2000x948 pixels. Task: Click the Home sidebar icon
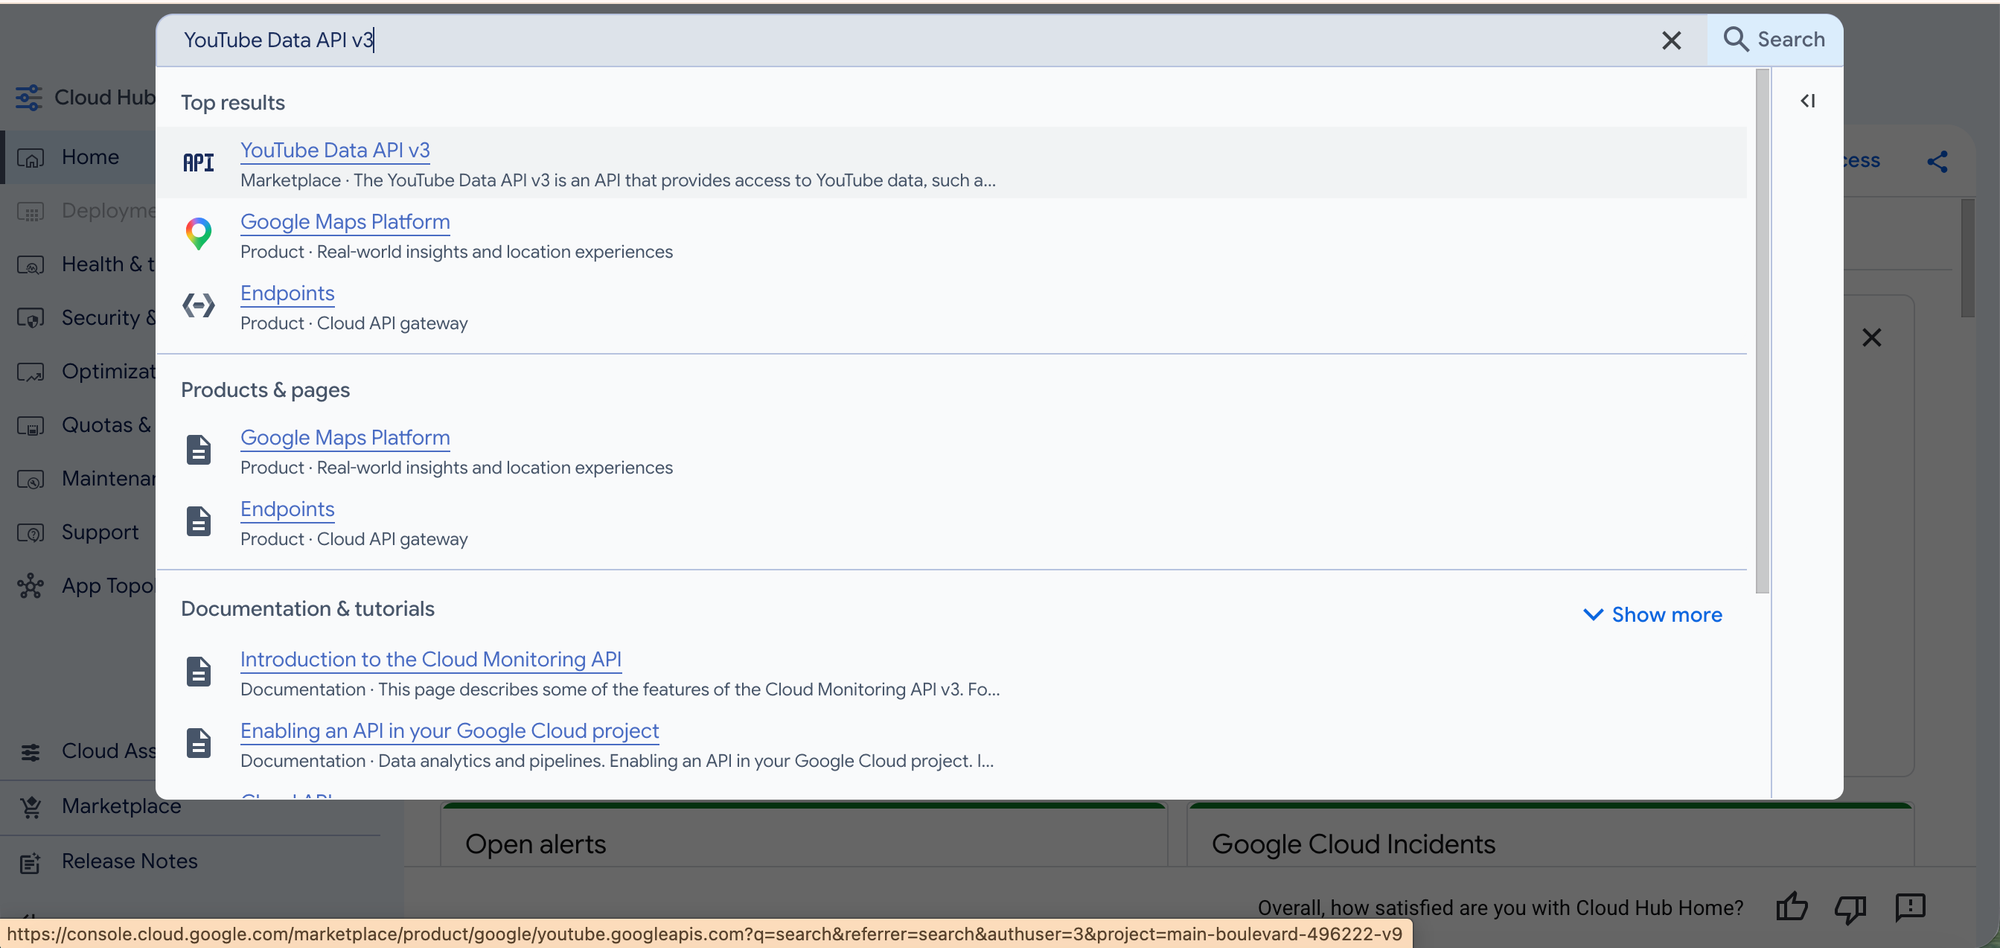31,158
